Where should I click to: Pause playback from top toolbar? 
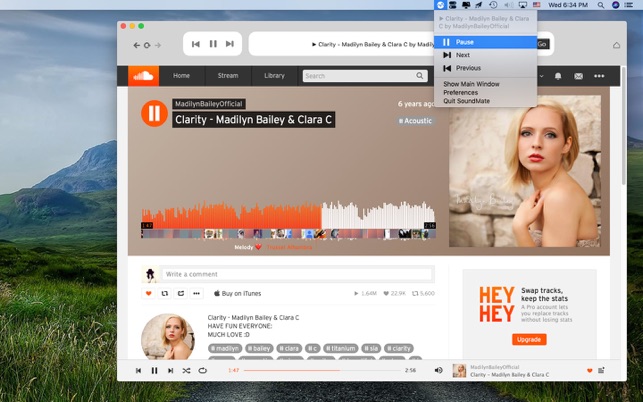click(213, 44)
